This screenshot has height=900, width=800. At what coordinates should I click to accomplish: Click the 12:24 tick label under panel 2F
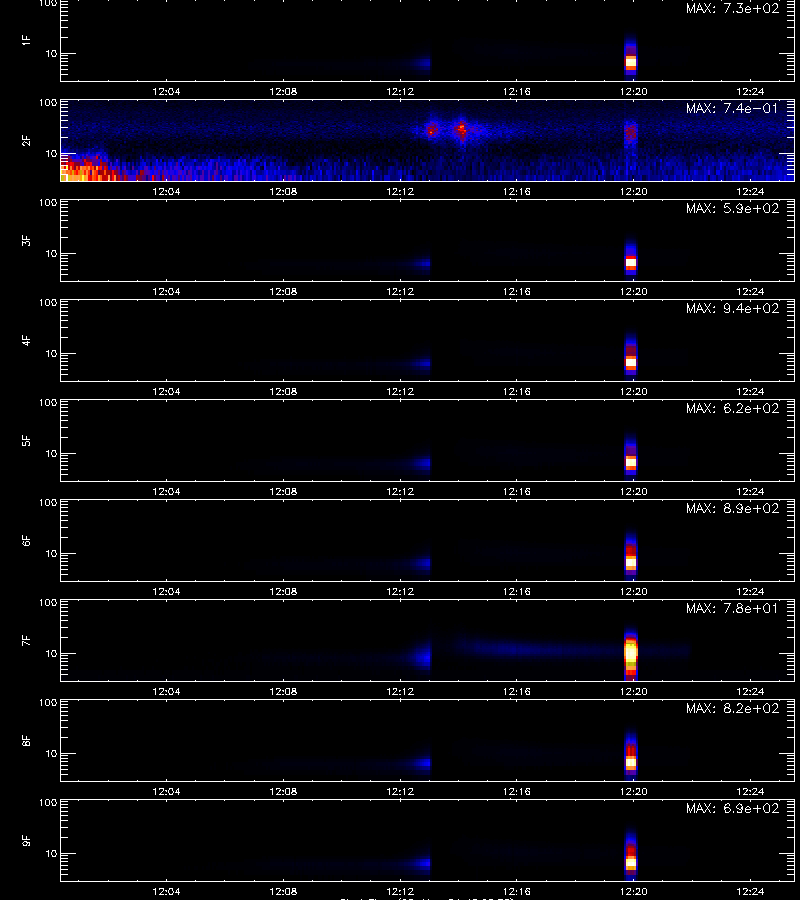[750, 191]
